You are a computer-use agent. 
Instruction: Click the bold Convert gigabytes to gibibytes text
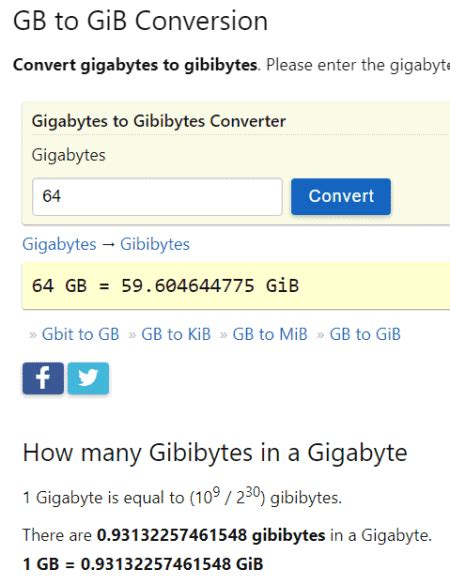[x=135, y=65]
